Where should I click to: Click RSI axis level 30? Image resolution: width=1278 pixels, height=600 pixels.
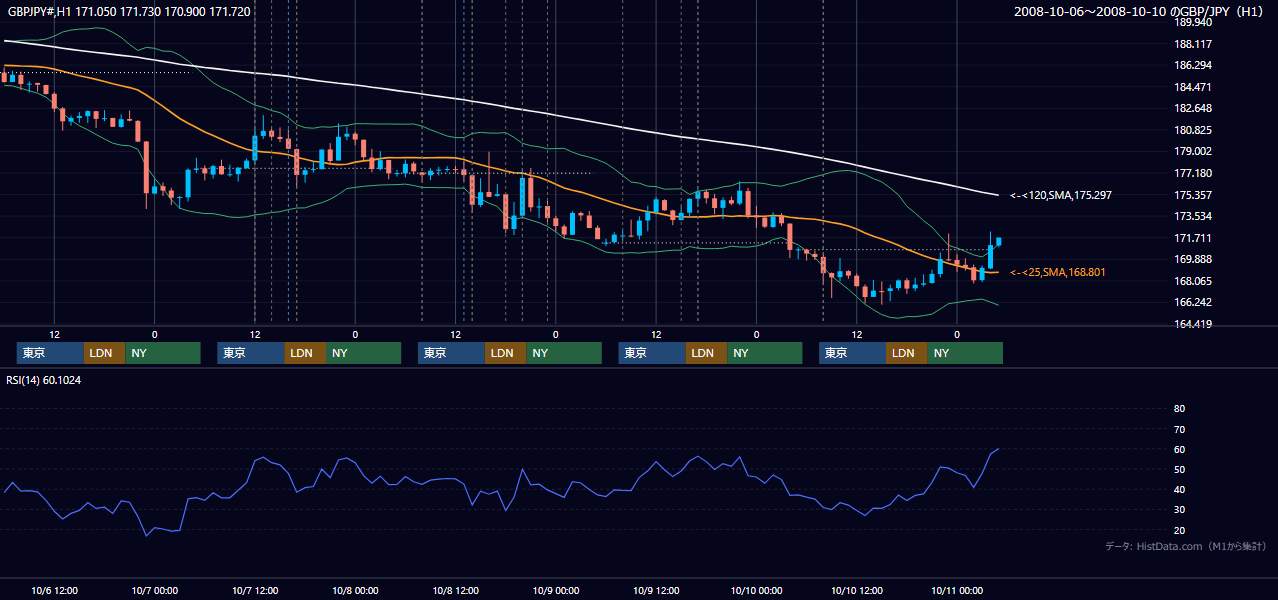[x=1179, y=509]
